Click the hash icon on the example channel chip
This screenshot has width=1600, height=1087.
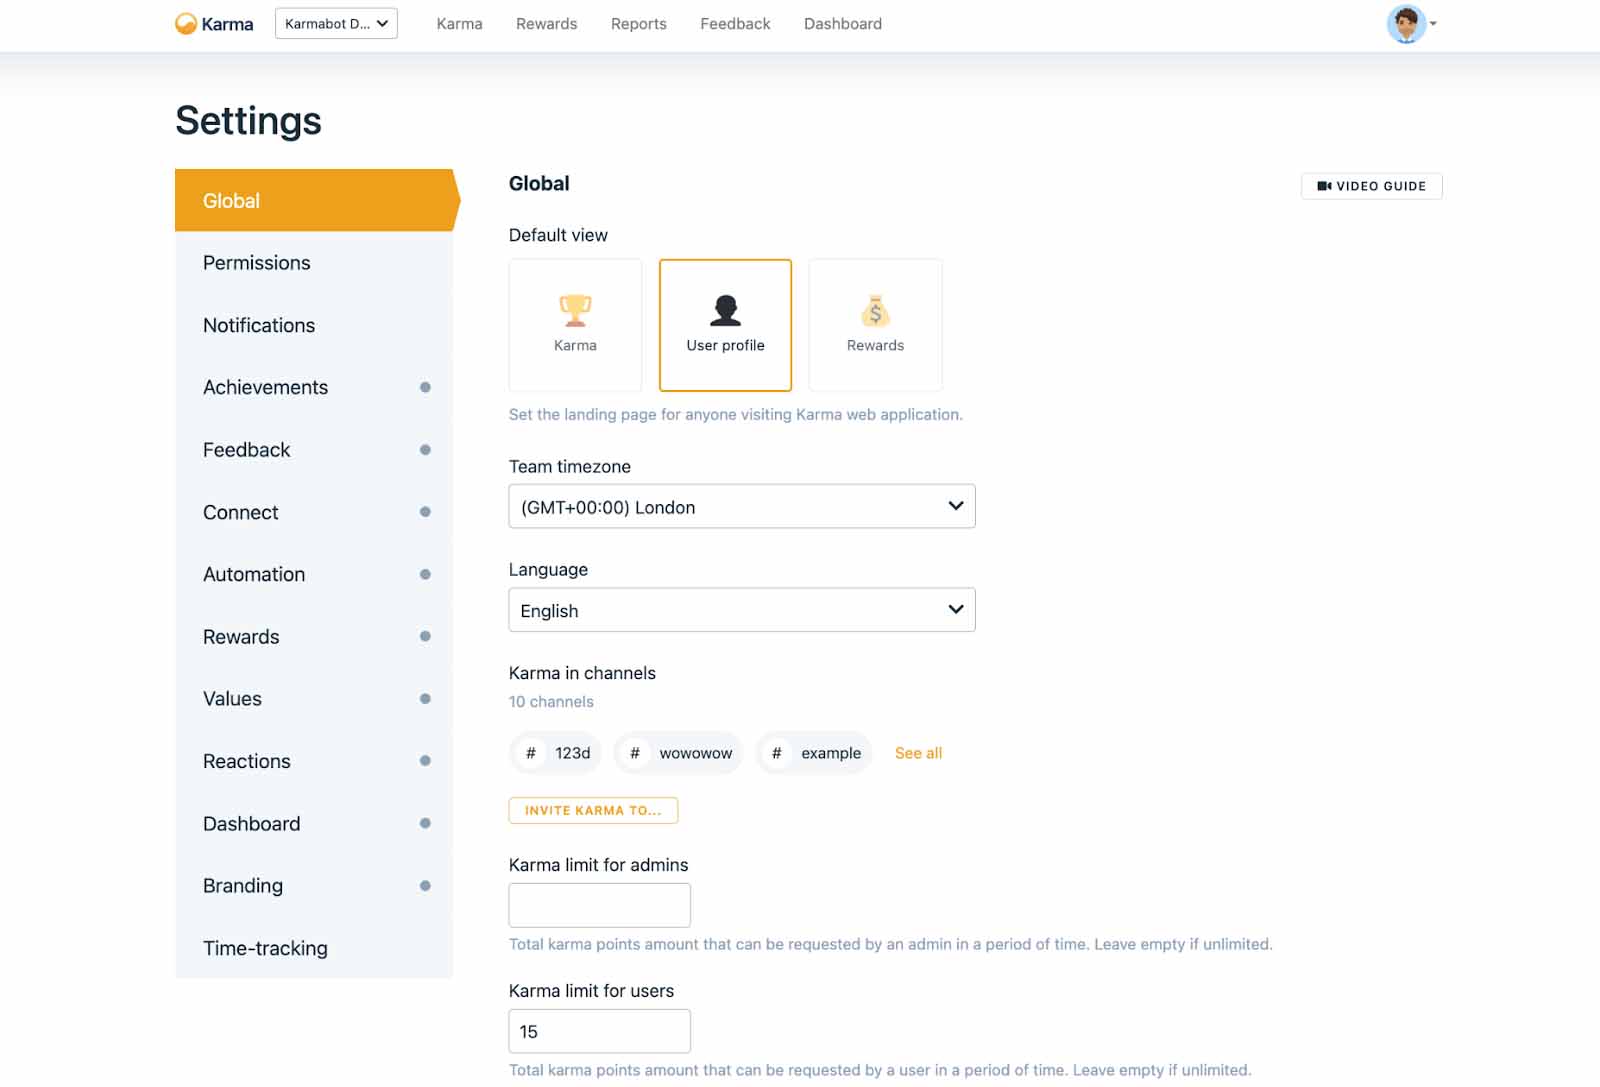click(777, 753)
